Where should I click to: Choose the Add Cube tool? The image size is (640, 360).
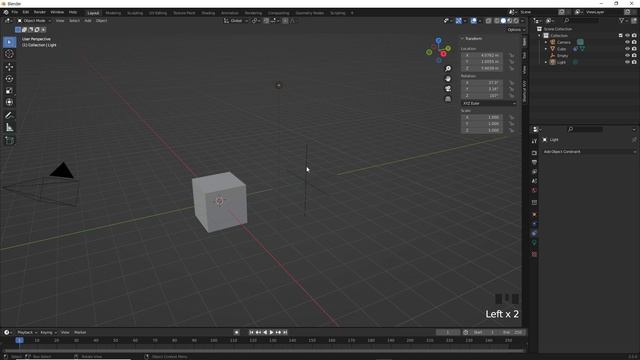[x=9, y=140]
